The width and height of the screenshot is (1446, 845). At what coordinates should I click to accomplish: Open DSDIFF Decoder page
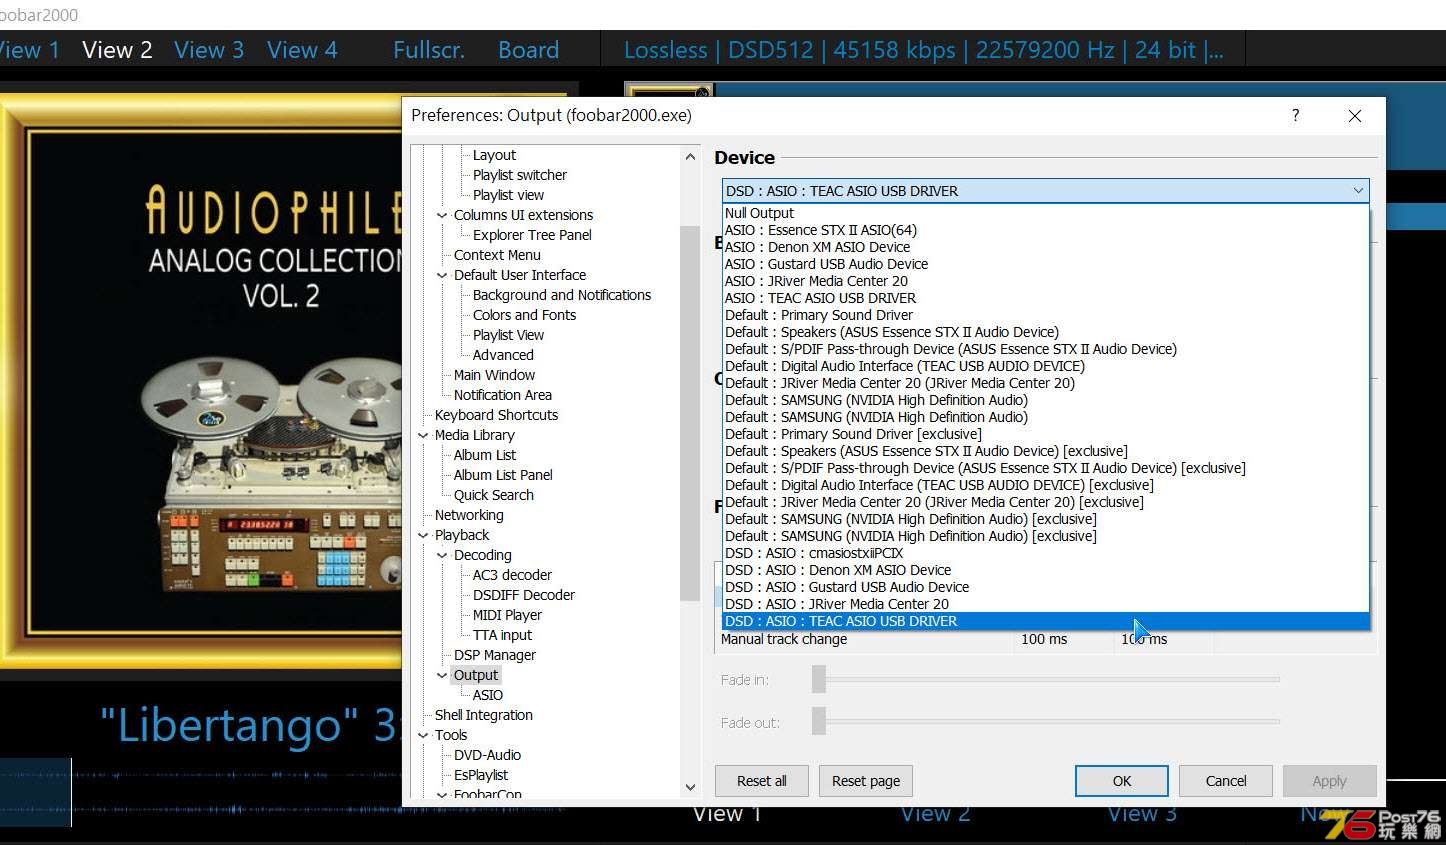coord(523,595)
